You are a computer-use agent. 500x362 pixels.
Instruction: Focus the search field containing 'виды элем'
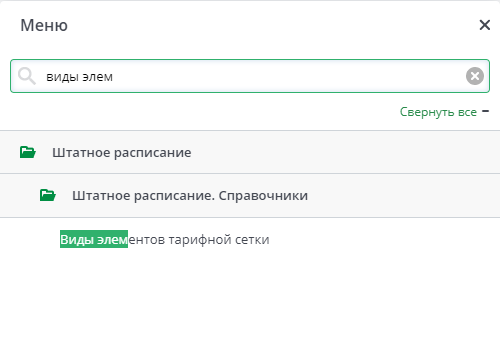pos(250,76)
